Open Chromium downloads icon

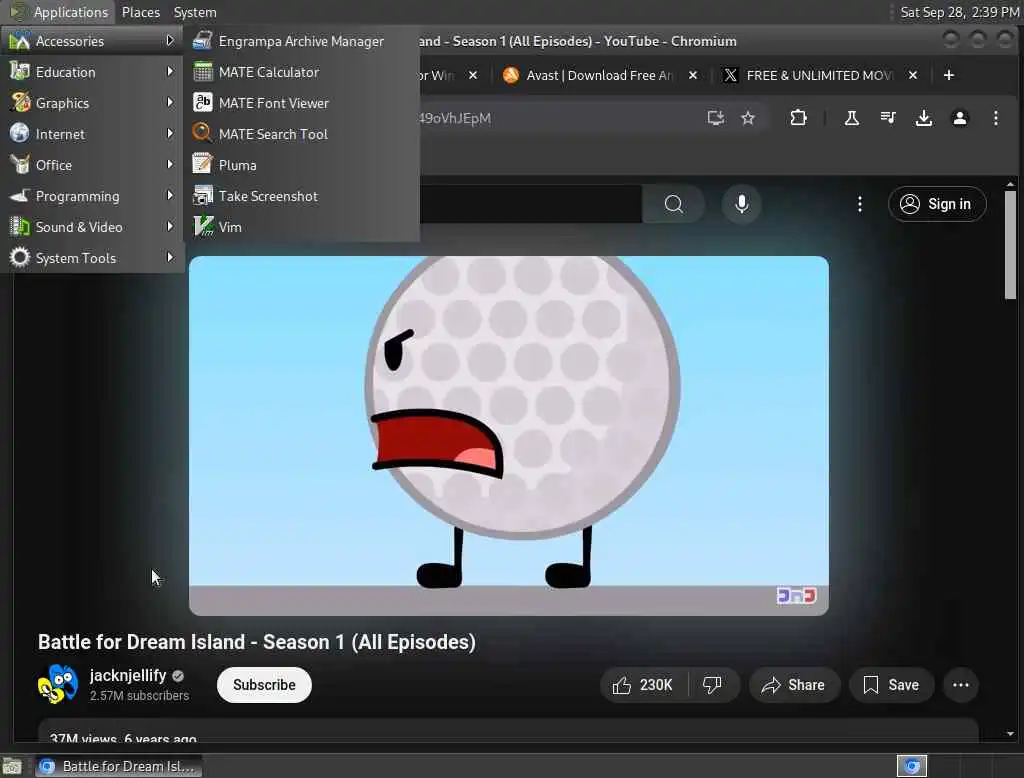(923, 118)
